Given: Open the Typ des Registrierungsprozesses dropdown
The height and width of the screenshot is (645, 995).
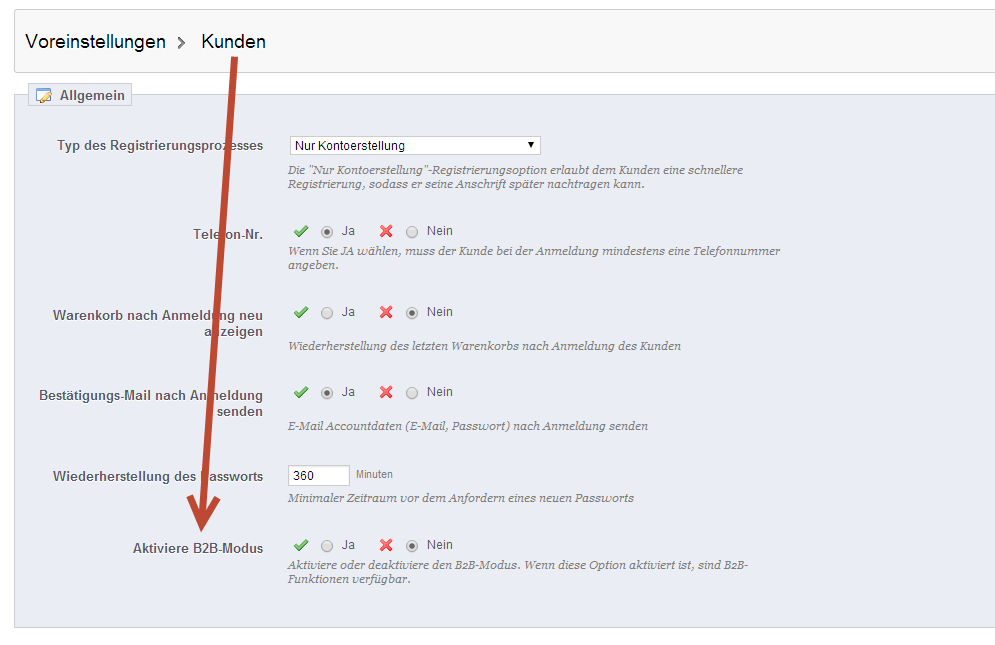Looking at the screenshot, I should (x=415, y=145).
